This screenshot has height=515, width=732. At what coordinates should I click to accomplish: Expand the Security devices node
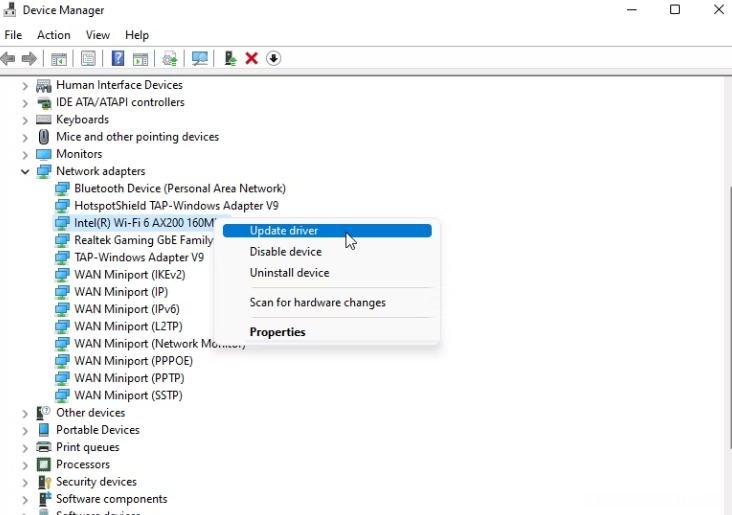(x=25, y=482)
